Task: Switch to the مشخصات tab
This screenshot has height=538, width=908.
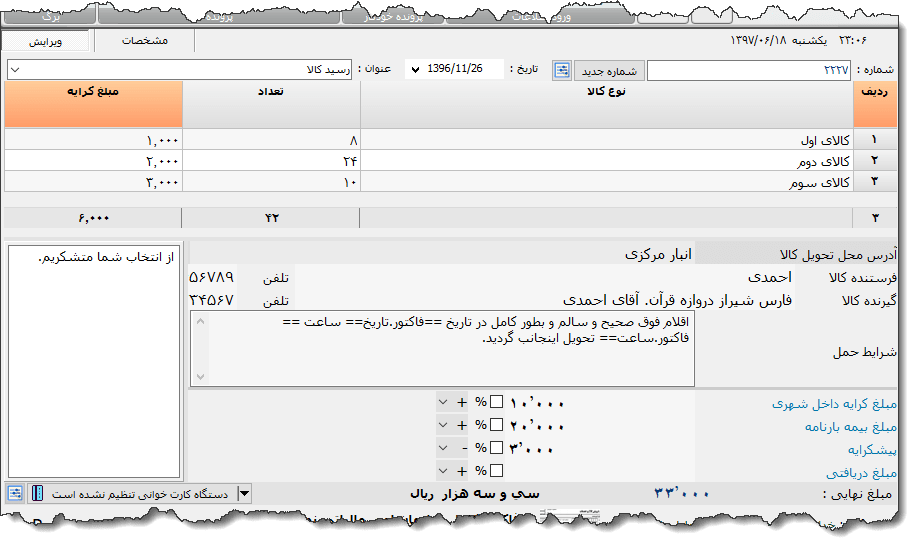Action: (x=144, y=41)
